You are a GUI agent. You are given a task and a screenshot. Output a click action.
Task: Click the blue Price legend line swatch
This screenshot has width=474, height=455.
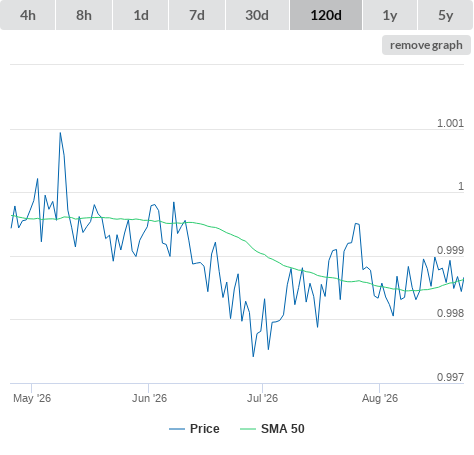[177, 429]
